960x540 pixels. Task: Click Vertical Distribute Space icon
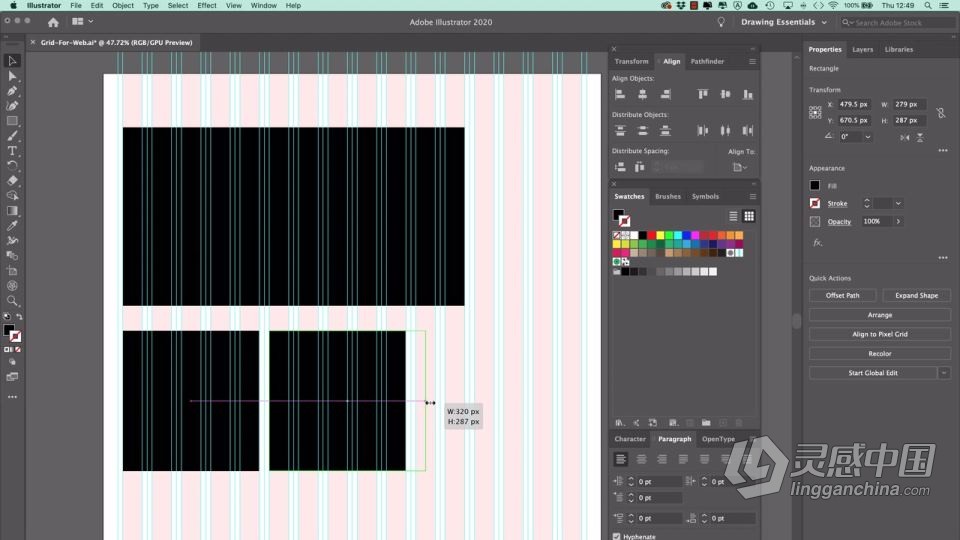click(620, 167)
